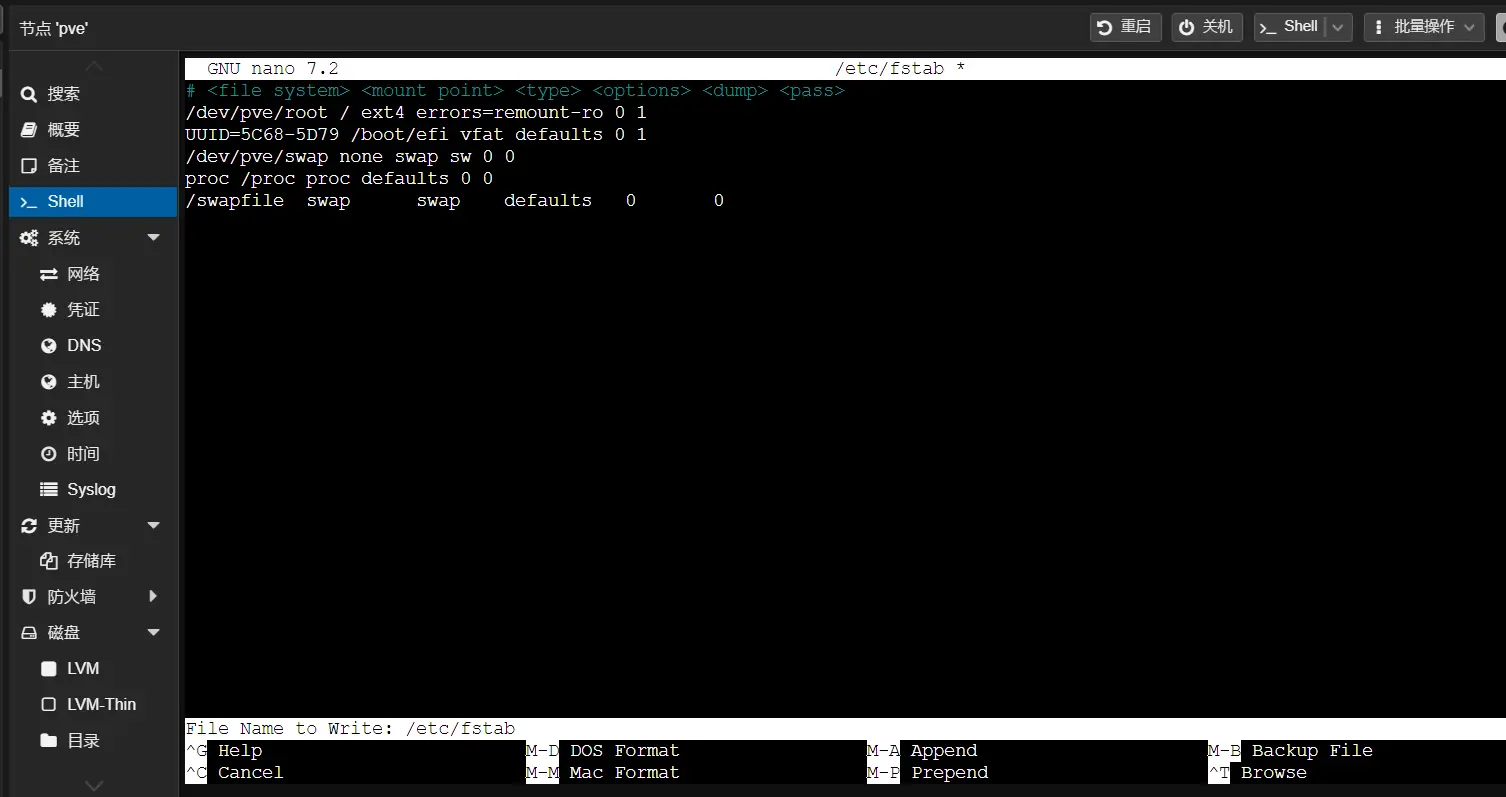Click the 重启 reboot button
Image resolution: width=1506 pixels, height=797 pixels.
tap(1125, 27)
